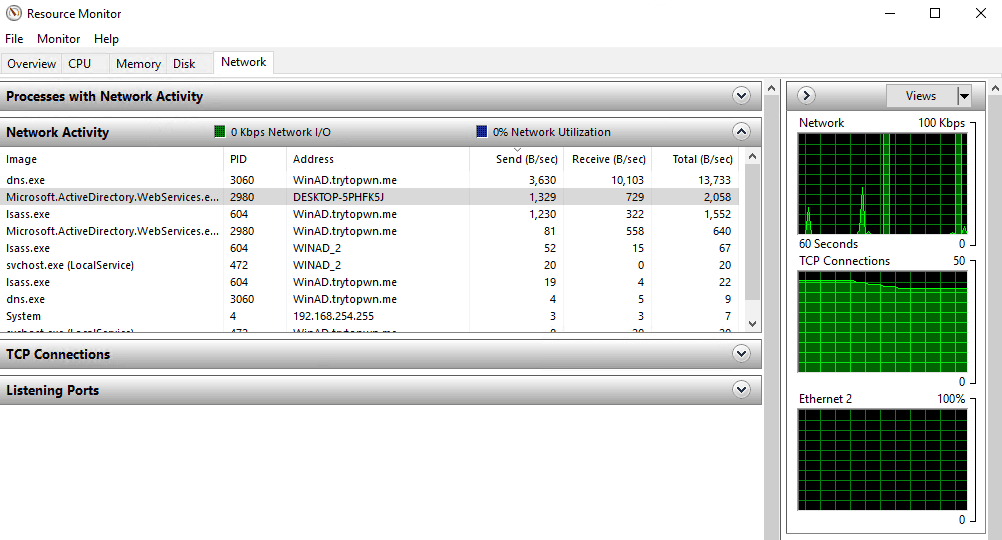Click blue Network Utilization indicator square
Screen dimensions: 1002x540
(482, 132)
